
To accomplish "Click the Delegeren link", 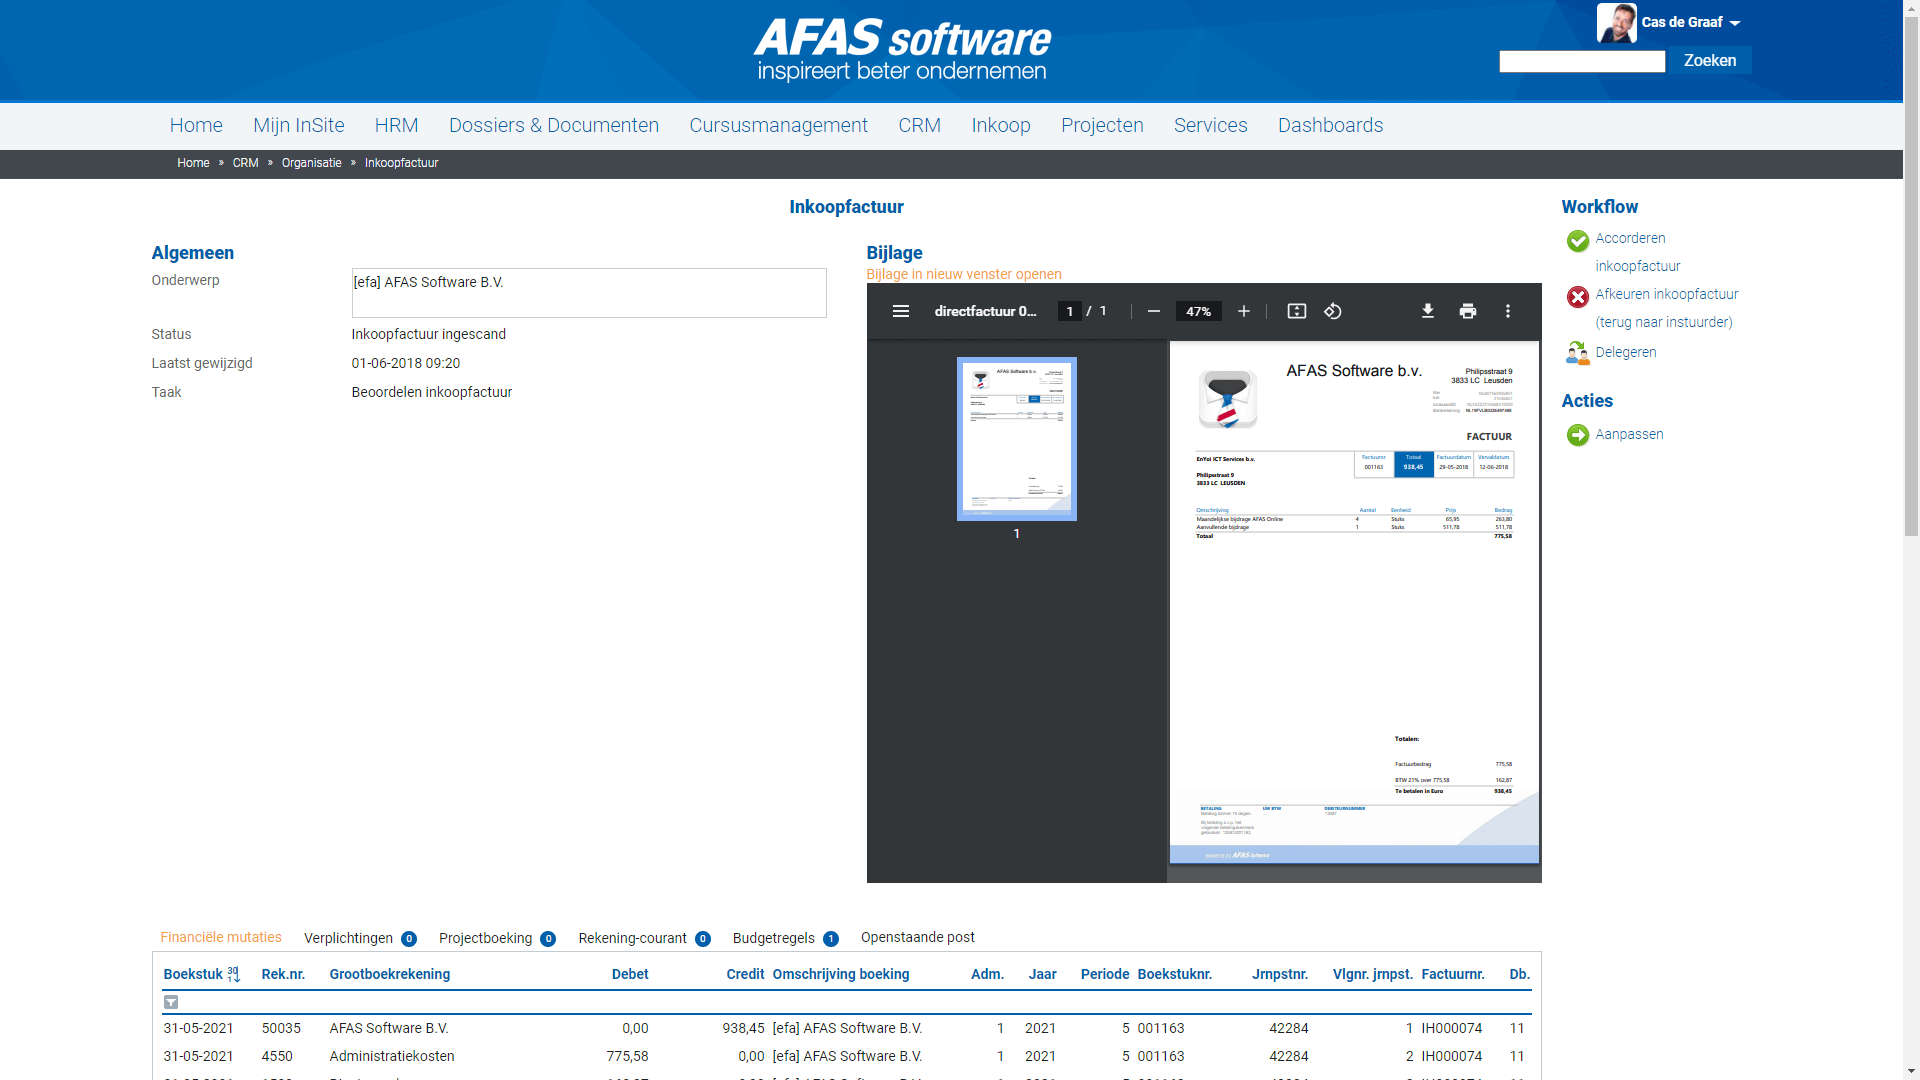I will [1625, 353].
